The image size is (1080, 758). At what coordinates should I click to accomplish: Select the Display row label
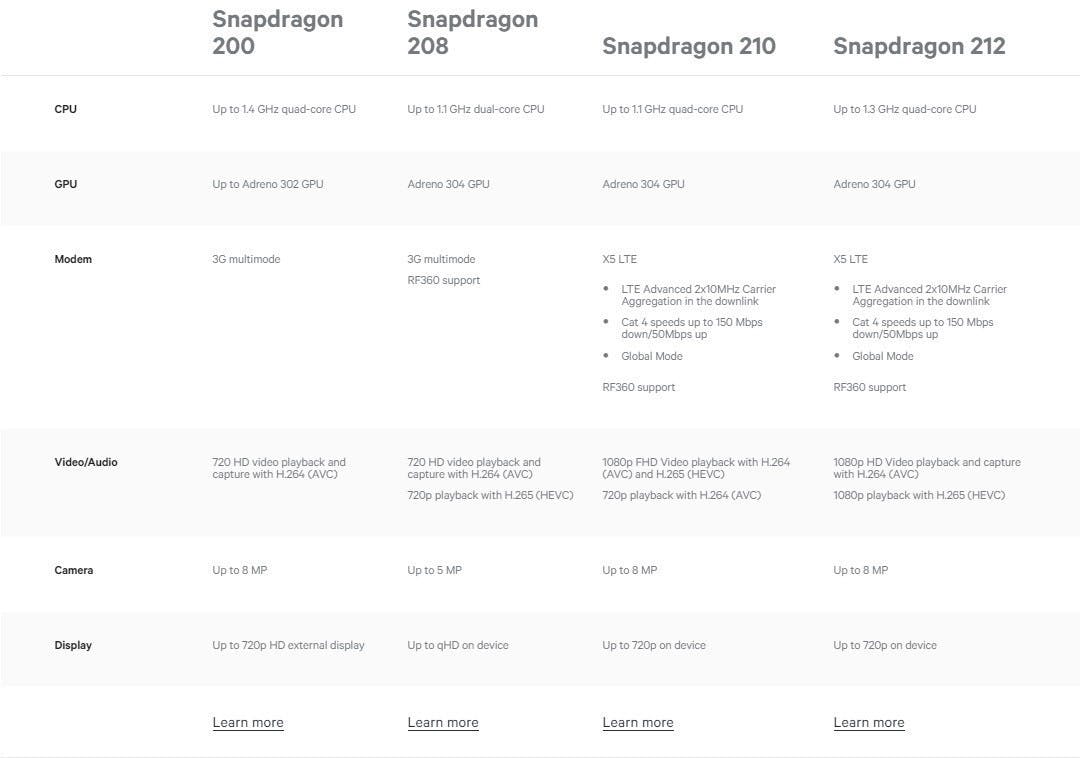73,645
